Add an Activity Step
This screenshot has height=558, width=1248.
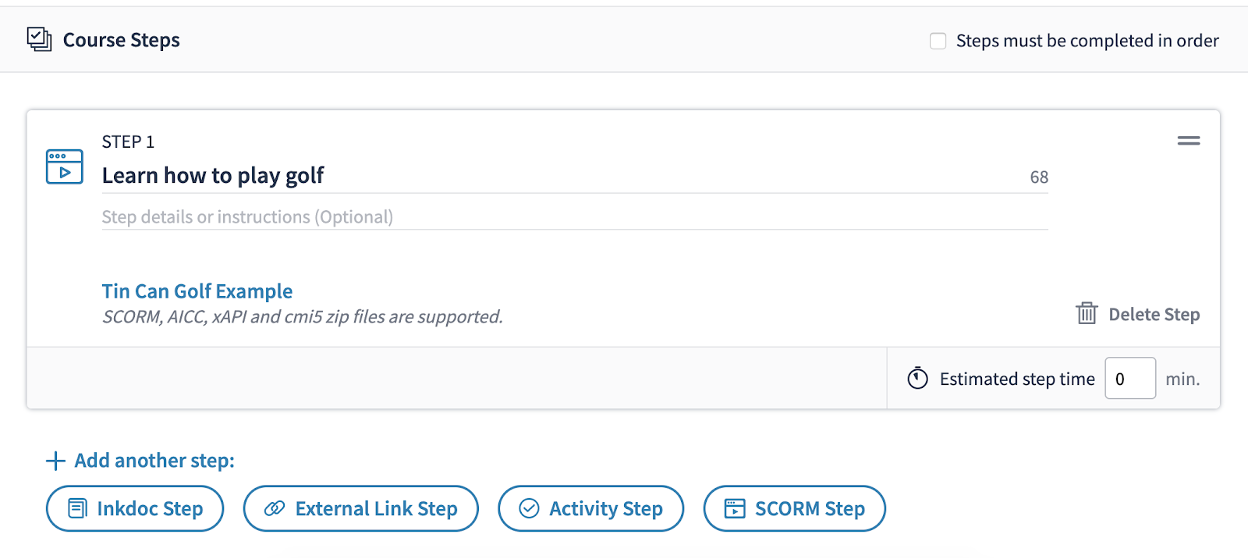(x=591, y=509)
